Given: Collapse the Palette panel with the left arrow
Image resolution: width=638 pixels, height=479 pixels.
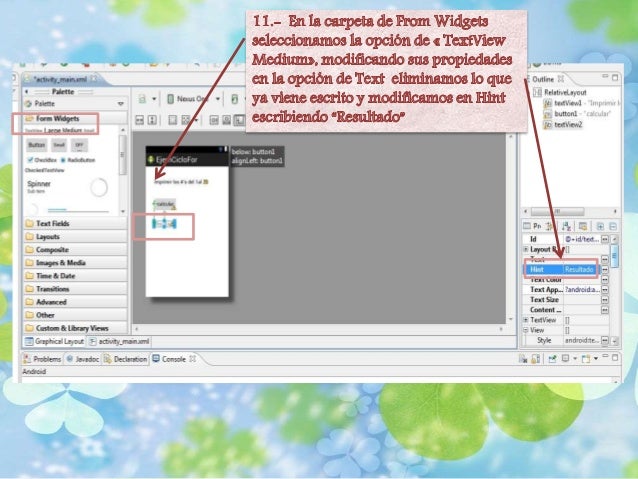Looking at the screenshot, I should pos(26,92).
